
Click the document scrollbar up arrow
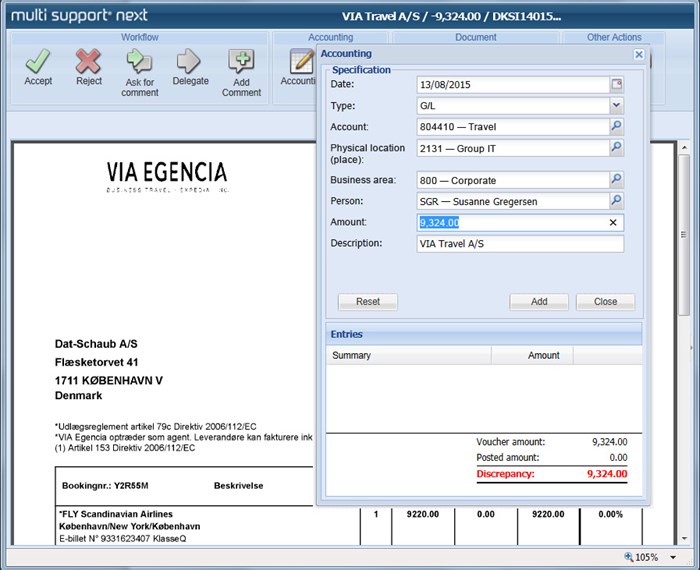(684, 147)
